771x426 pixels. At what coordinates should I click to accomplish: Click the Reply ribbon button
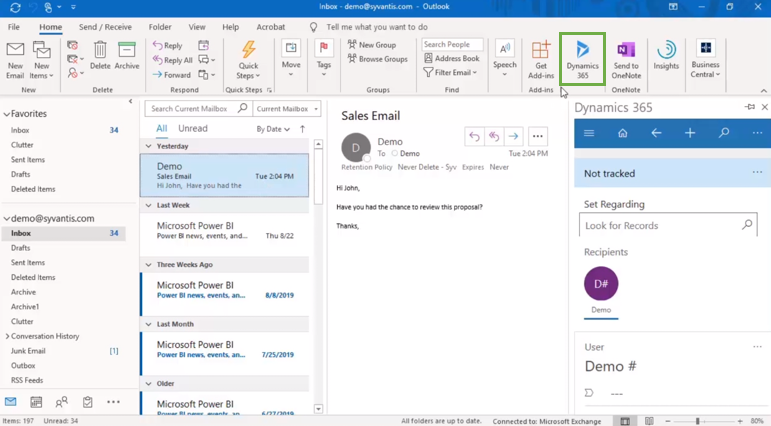tap(168, 45)
